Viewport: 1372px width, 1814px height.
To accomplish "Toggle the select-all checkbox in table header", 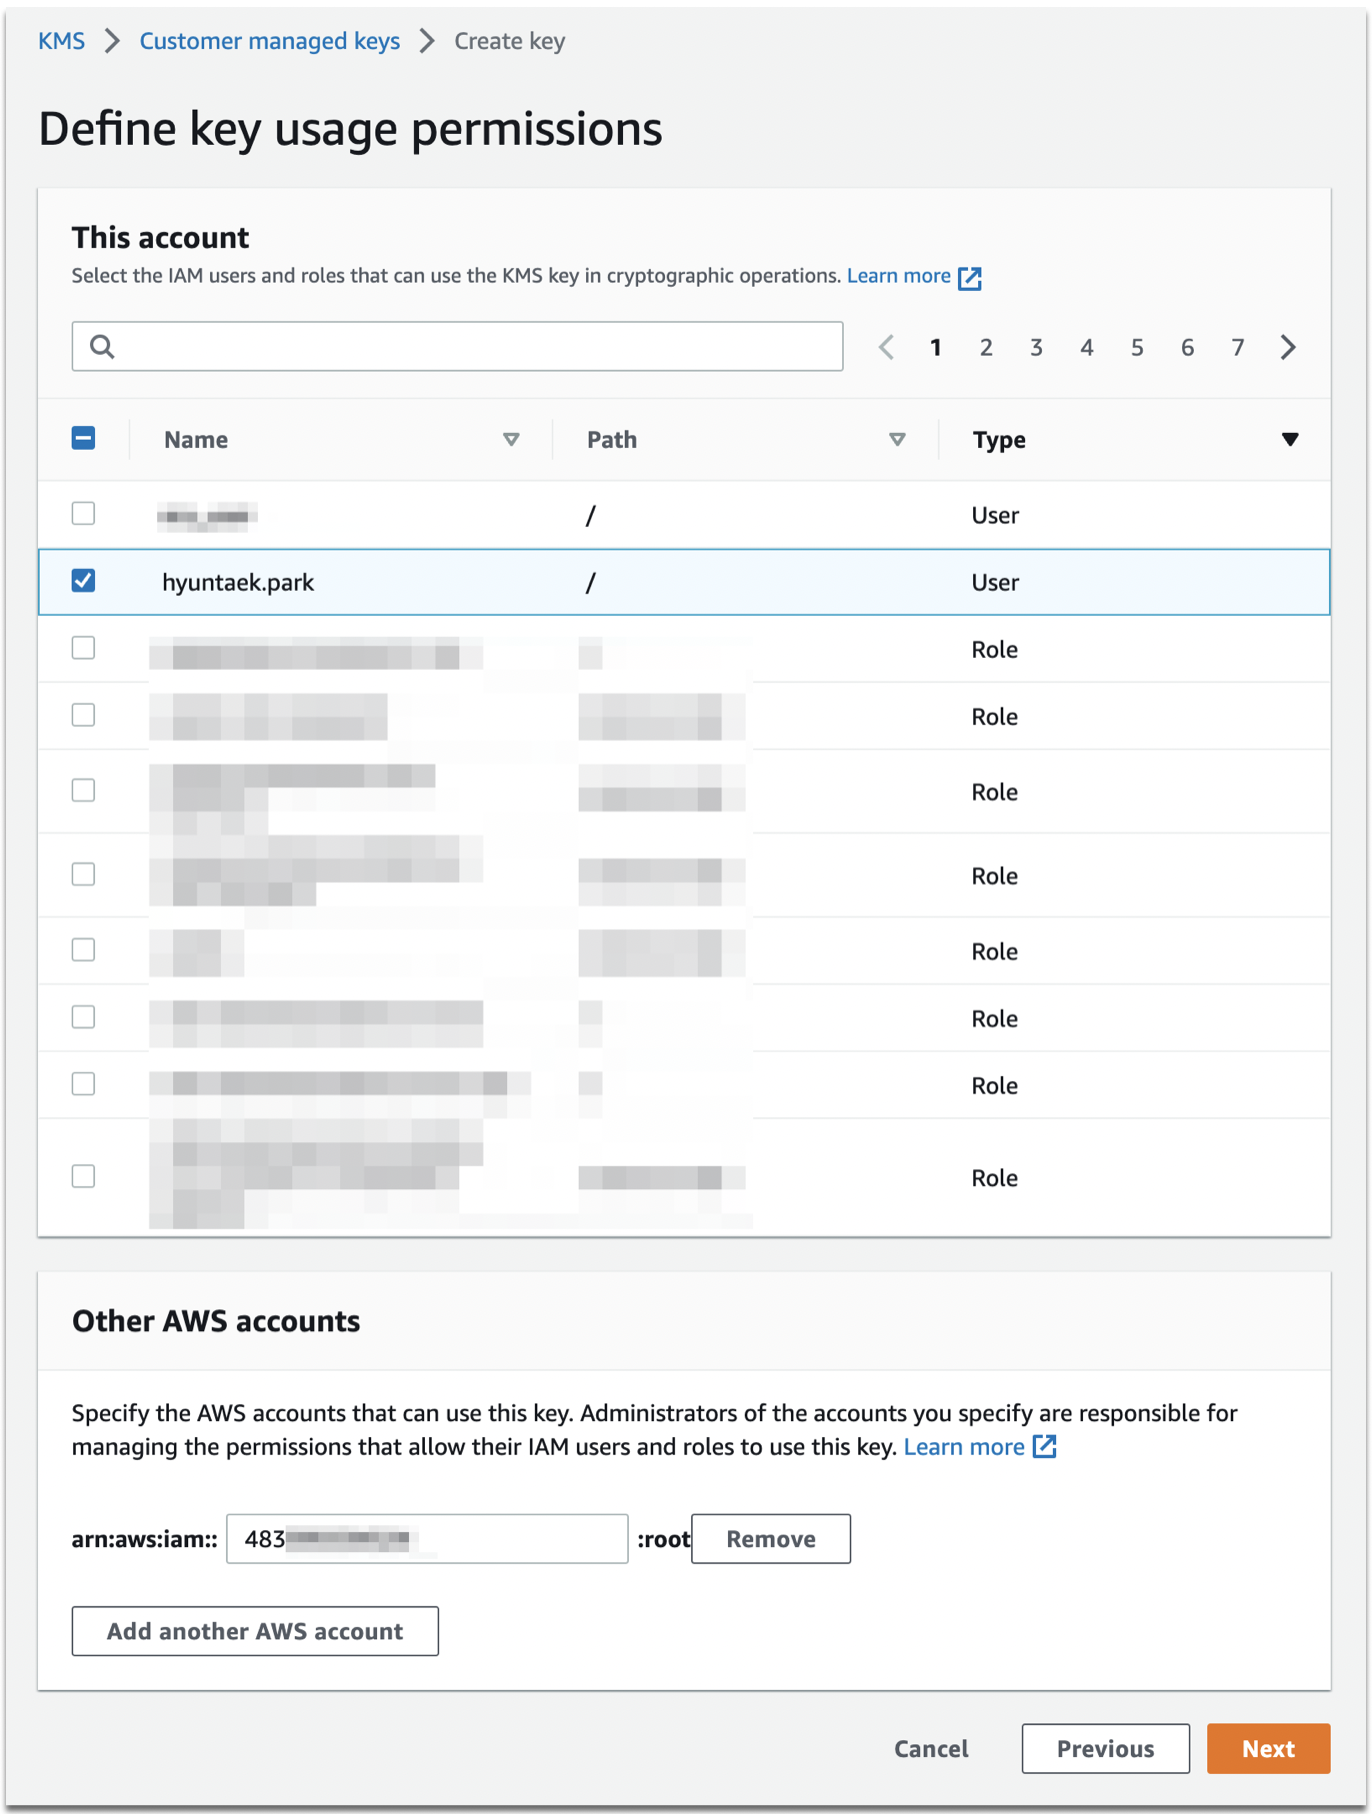I will (84, 437).
